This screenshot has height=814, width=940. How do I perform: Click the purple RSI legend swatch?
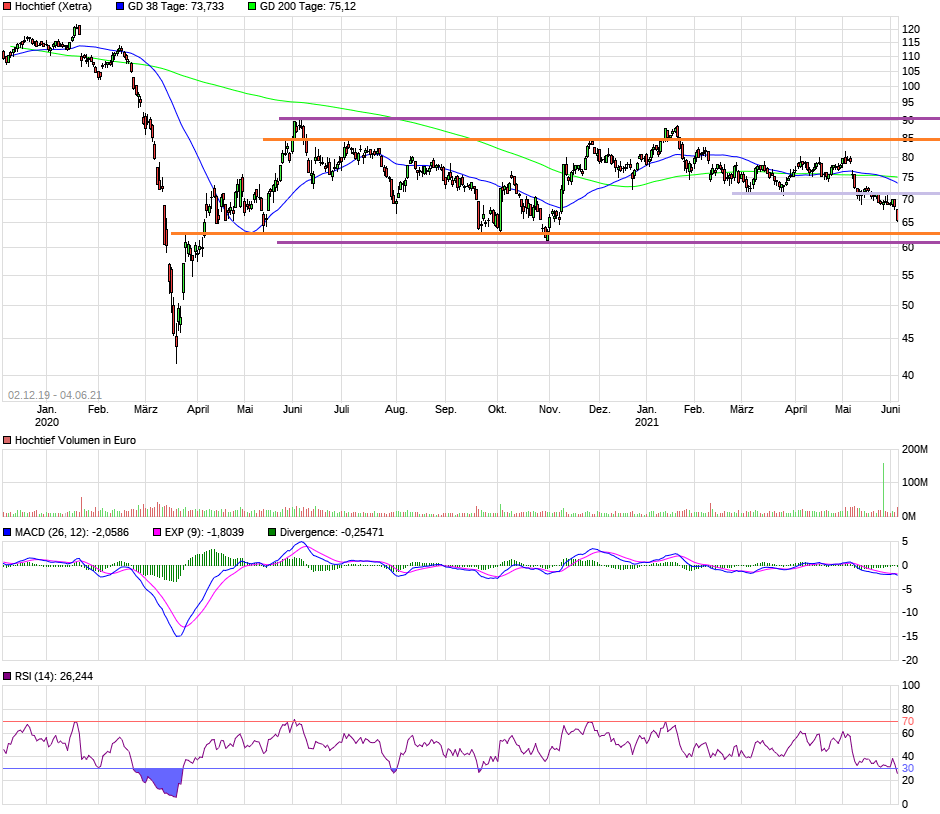tap(7, 676)
